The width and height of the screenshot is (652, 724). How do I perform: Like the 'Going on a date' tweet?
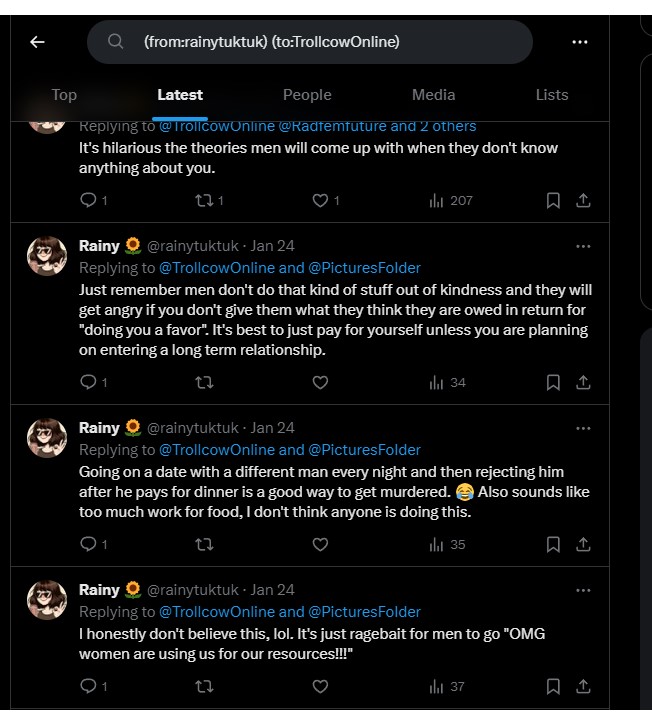(x=320, y=545)
